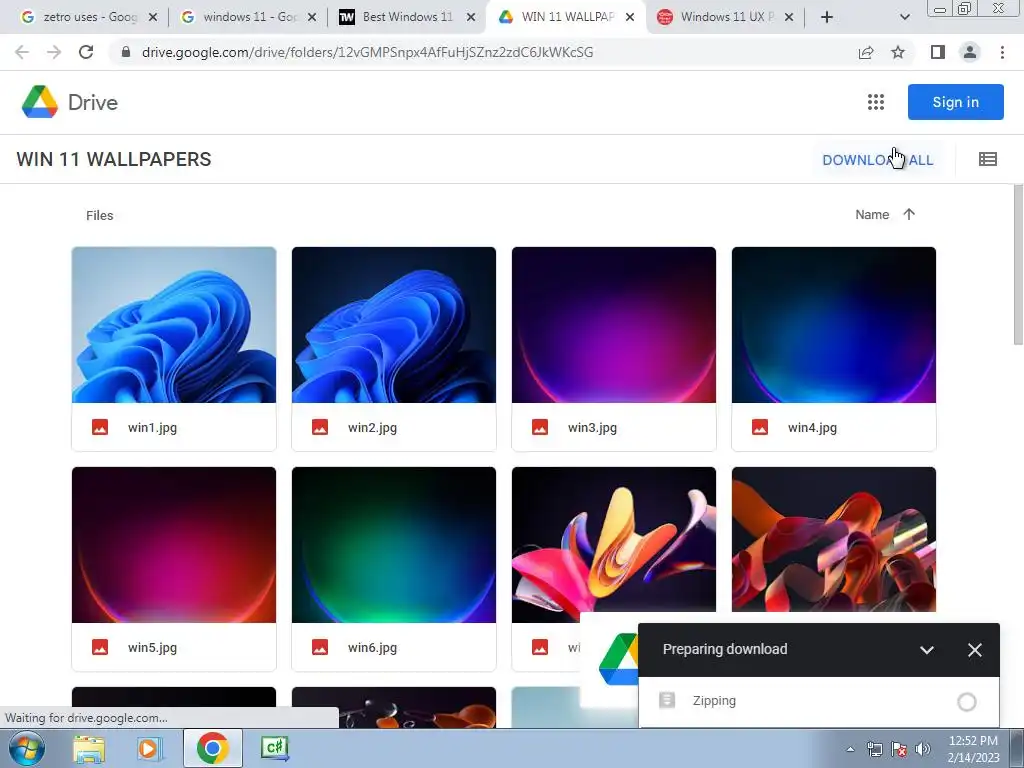Collapse the Preparing download panel
The image size is (1024, 768).
pyautogui.click(x=927, y=650)
